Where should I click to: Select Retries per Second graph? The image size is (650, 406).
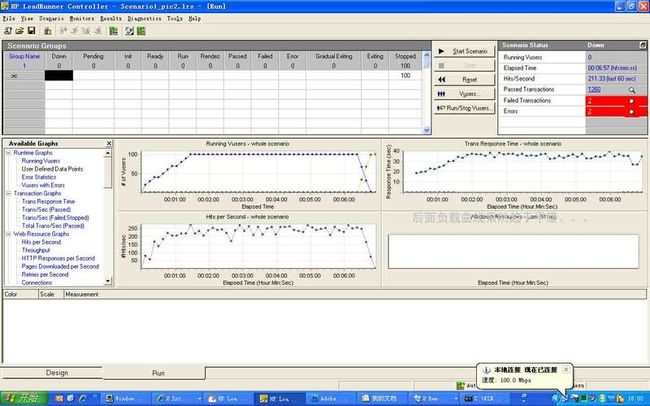tap(45, 275)
